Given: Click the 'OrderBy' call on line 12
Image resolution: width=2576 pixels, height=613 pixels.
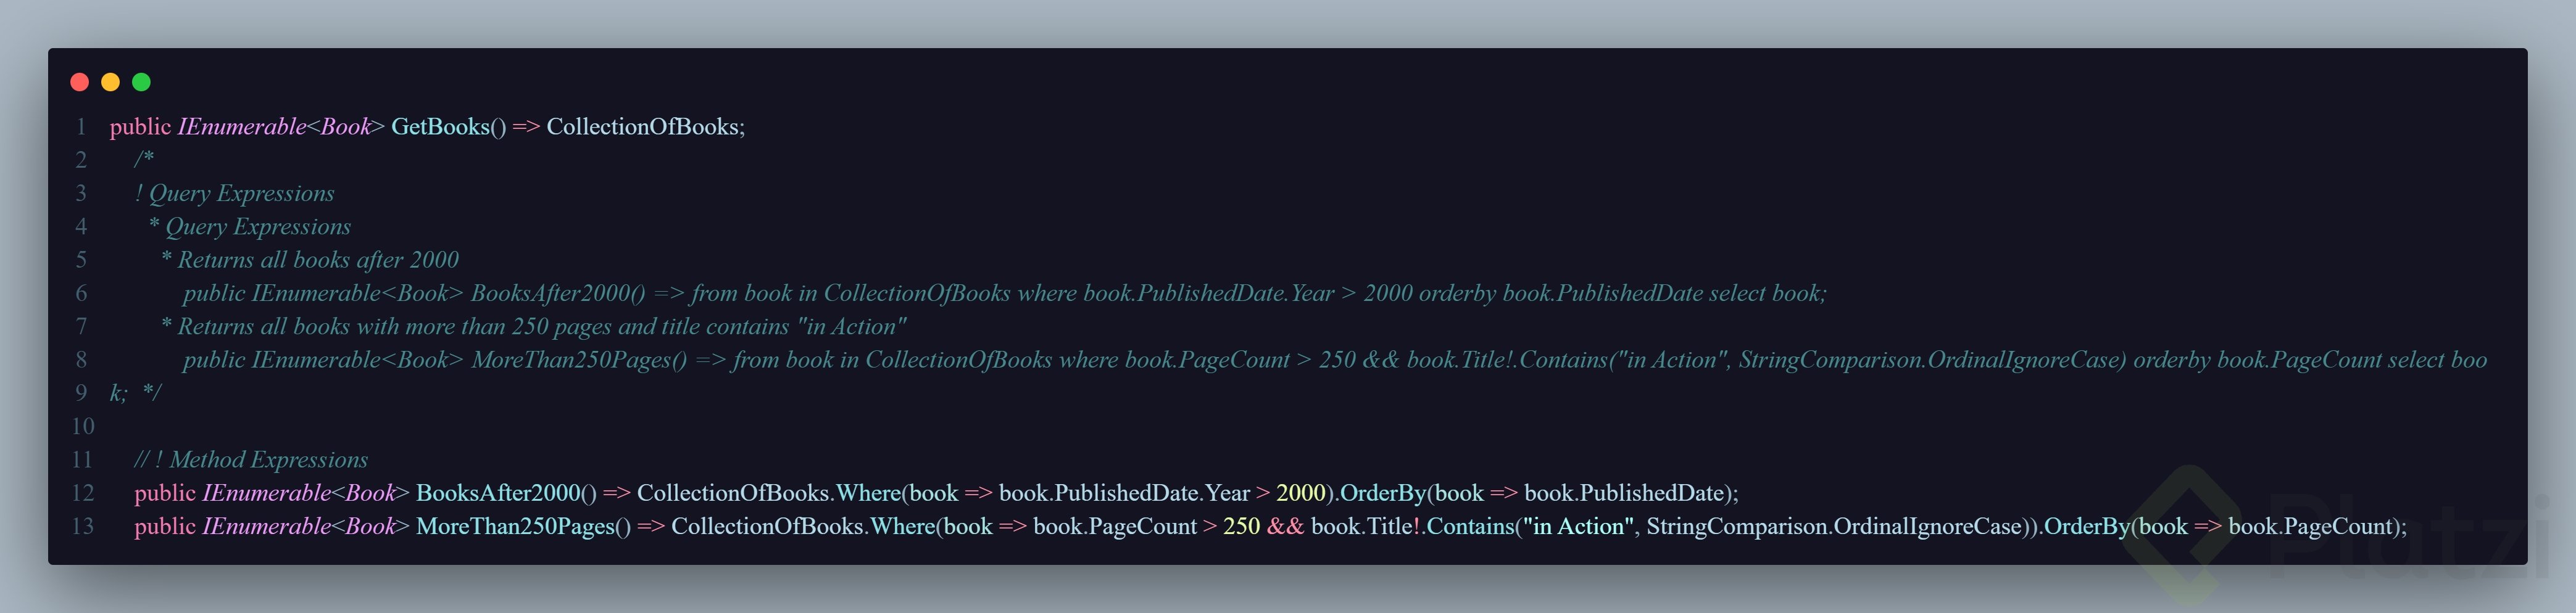Looking at the screenshot, I should point(1382,493).
